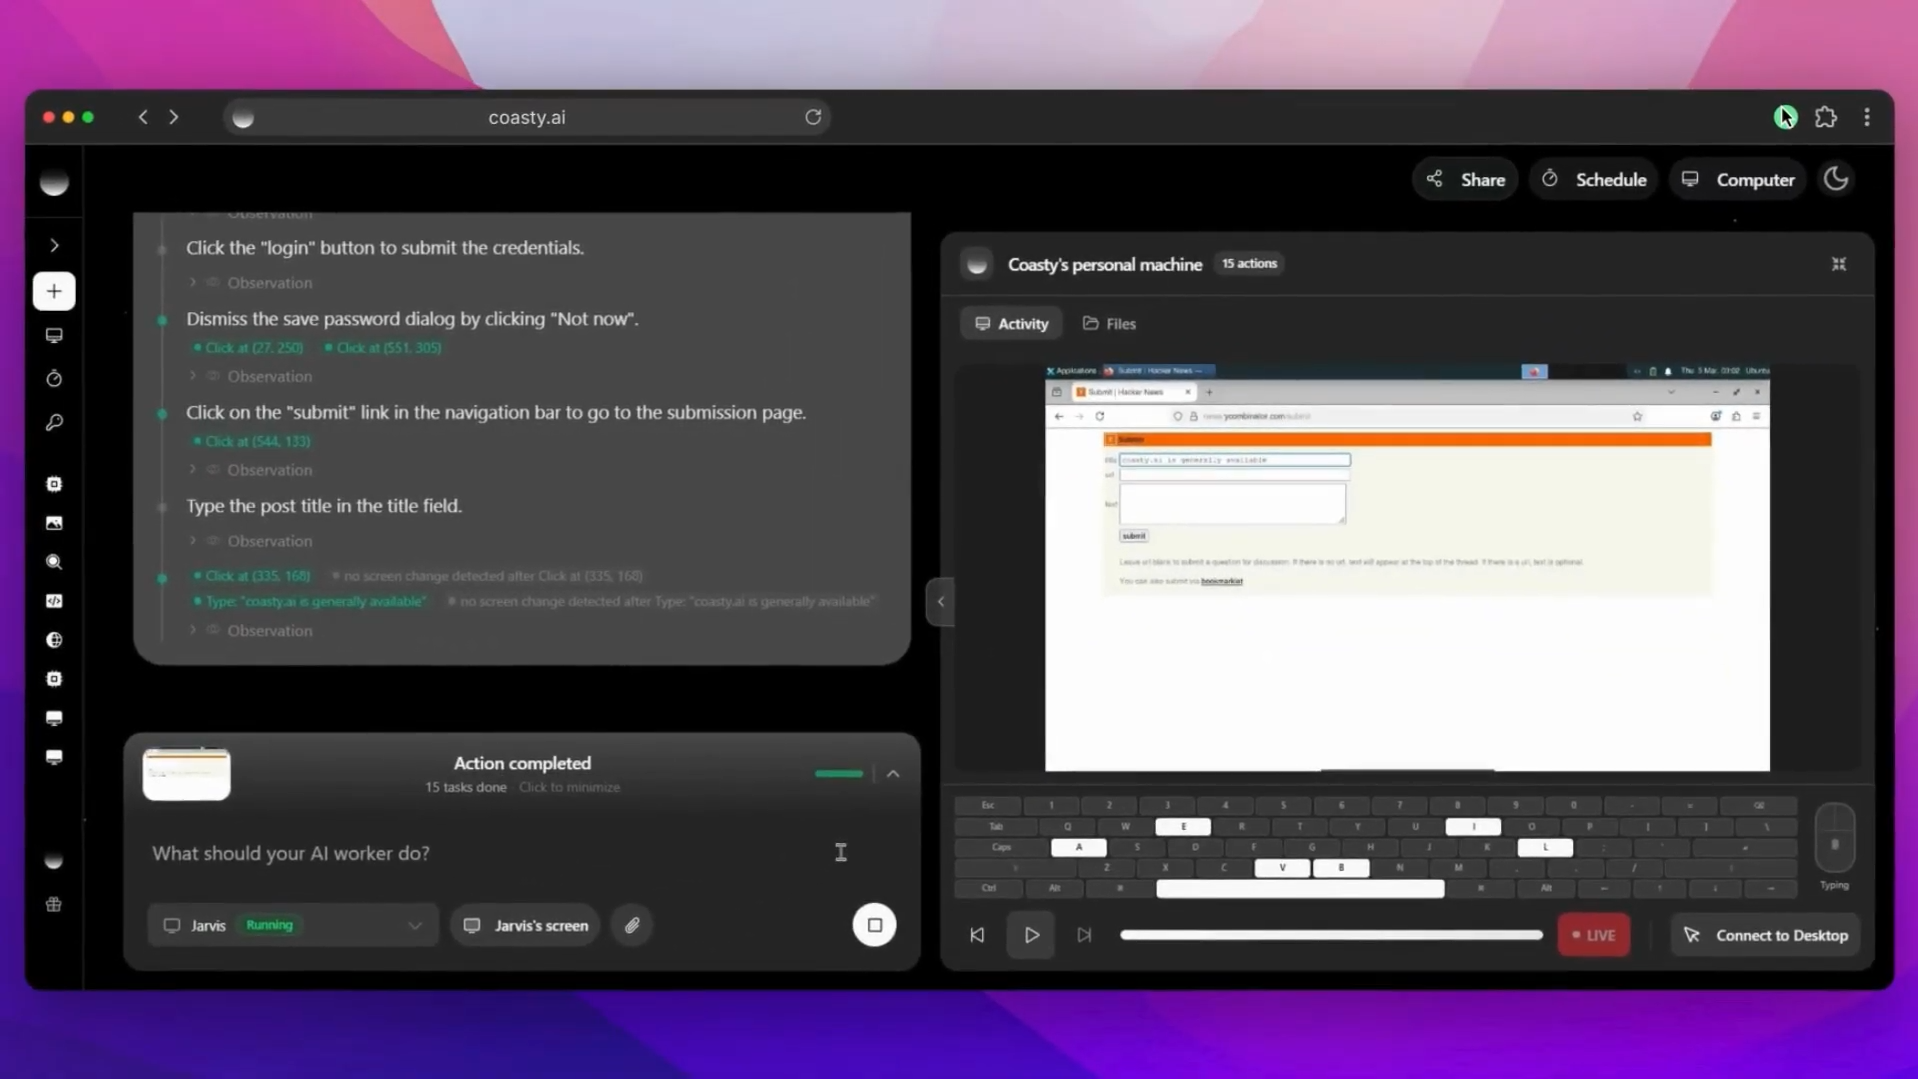Click on the playback progress bar
The height and width of the screenshot is (1079, 1918).
tap(1330, 934)
